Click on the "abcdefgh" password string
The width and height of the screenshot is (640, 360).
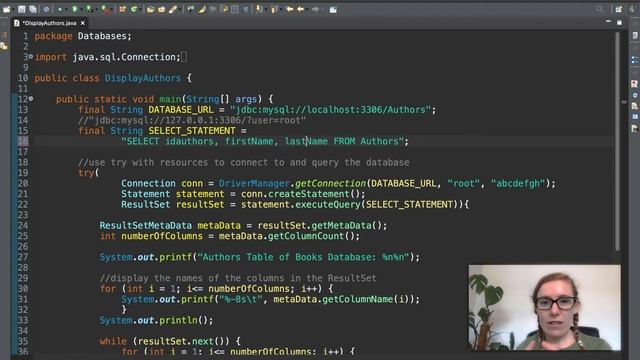click(518, 183)
